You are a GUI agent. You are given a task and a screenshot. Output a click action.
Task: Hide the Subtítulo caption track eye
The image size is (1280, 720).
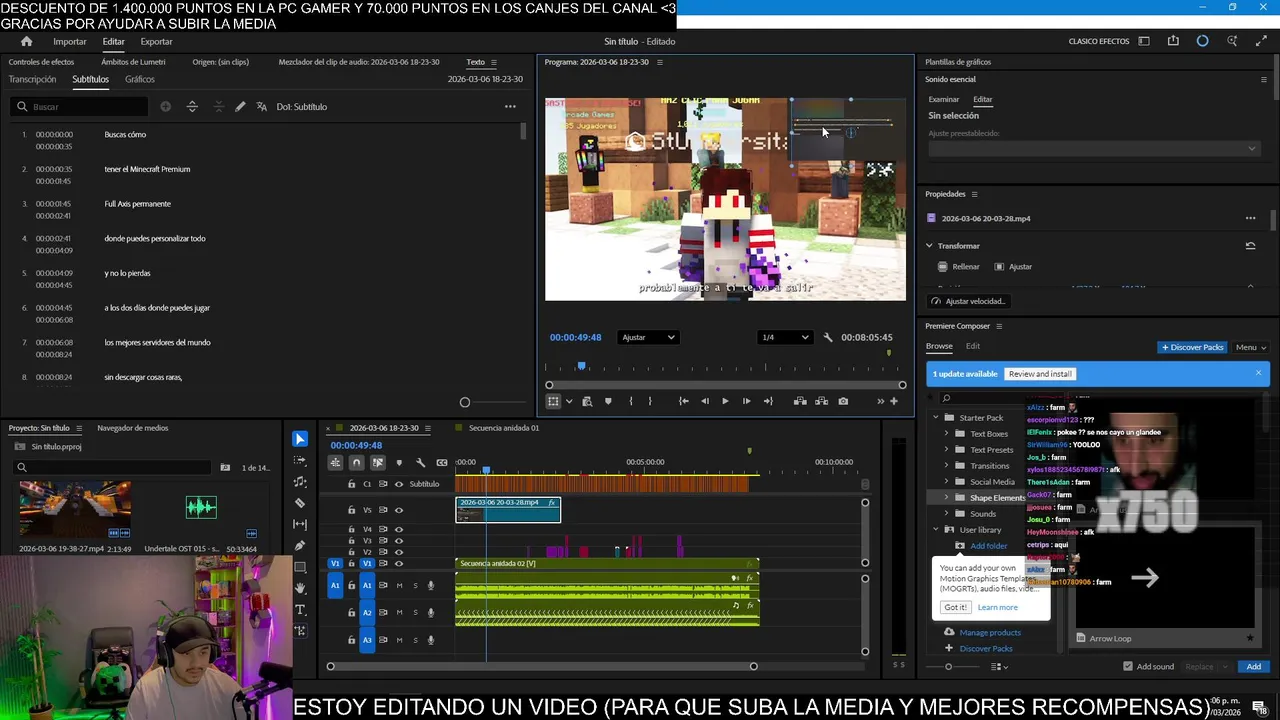[399, 484]
